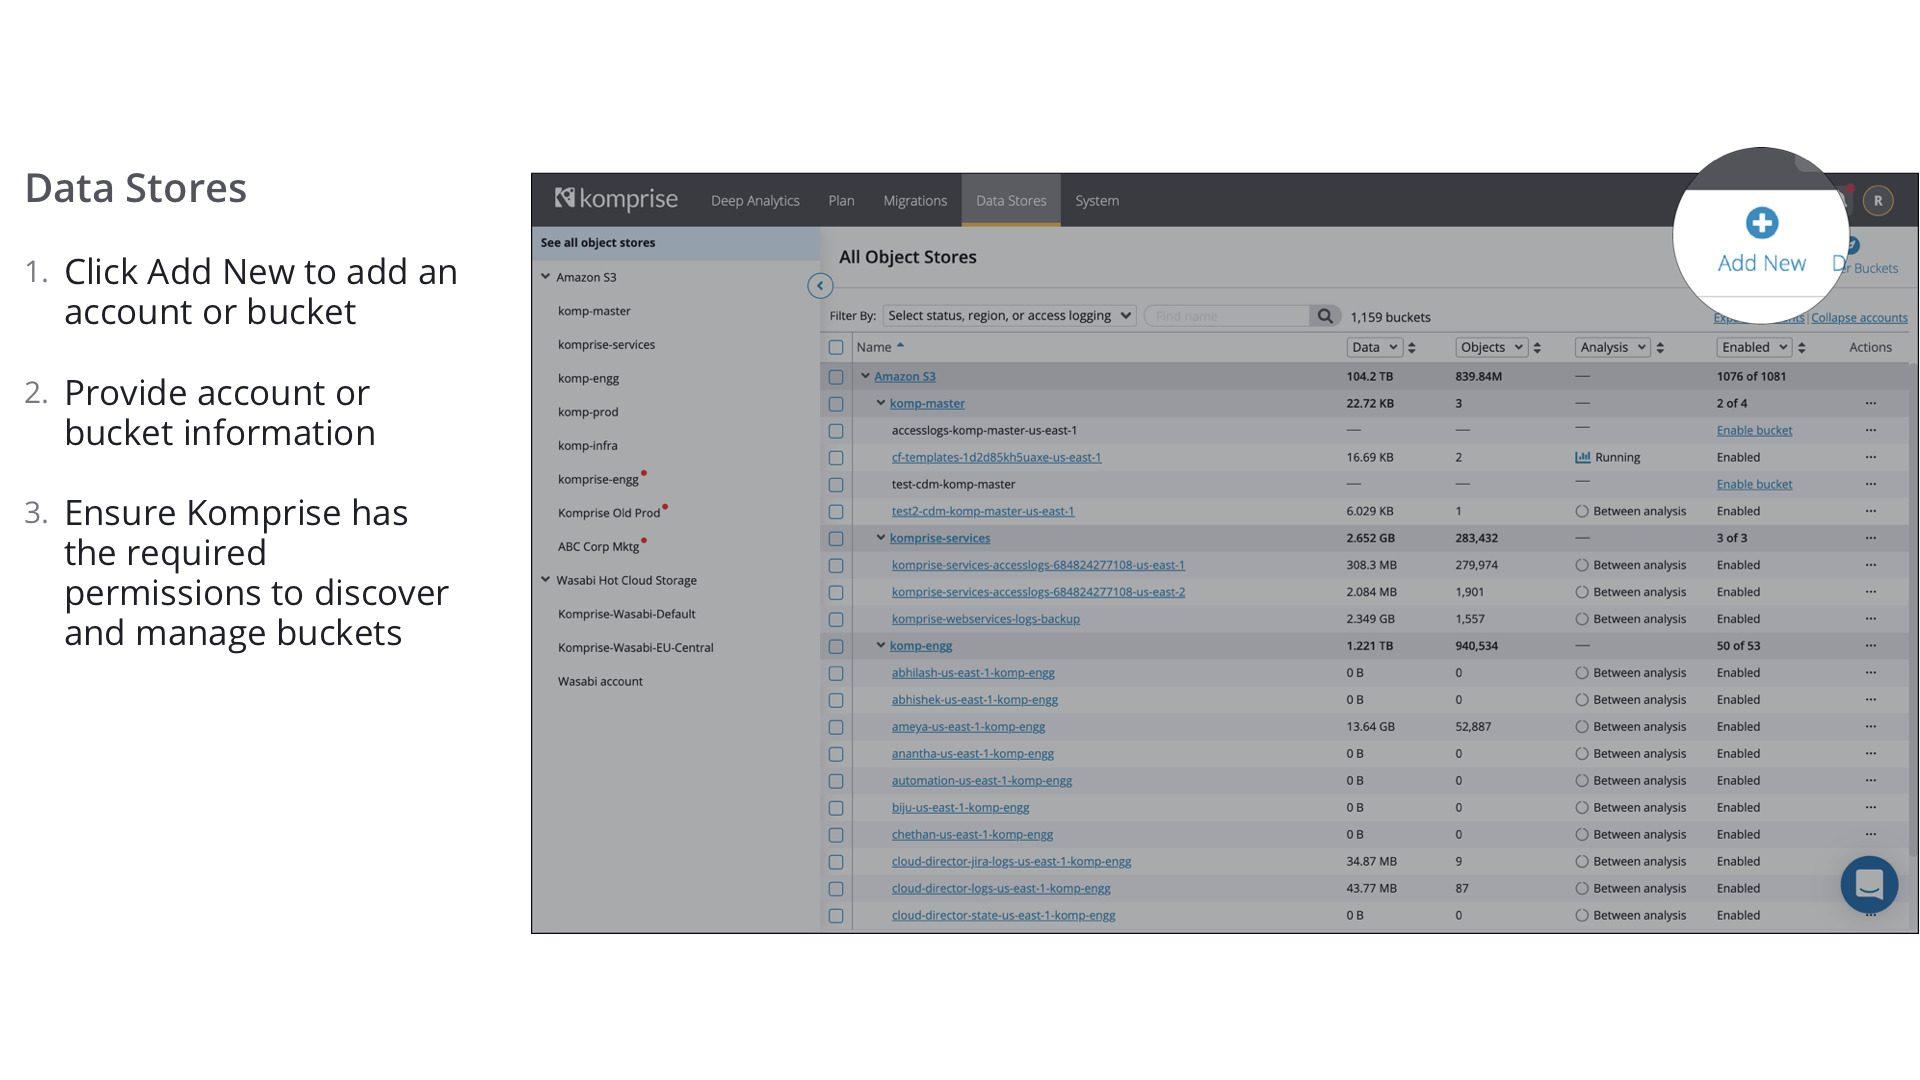
Task: Select checkbox for accesslogs-komp-master-us-east-1
Action: (836, 431)
